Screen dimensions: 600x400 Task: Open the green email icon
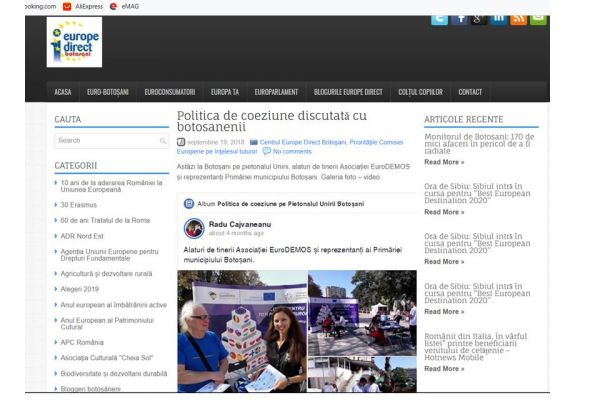(538, 20)
